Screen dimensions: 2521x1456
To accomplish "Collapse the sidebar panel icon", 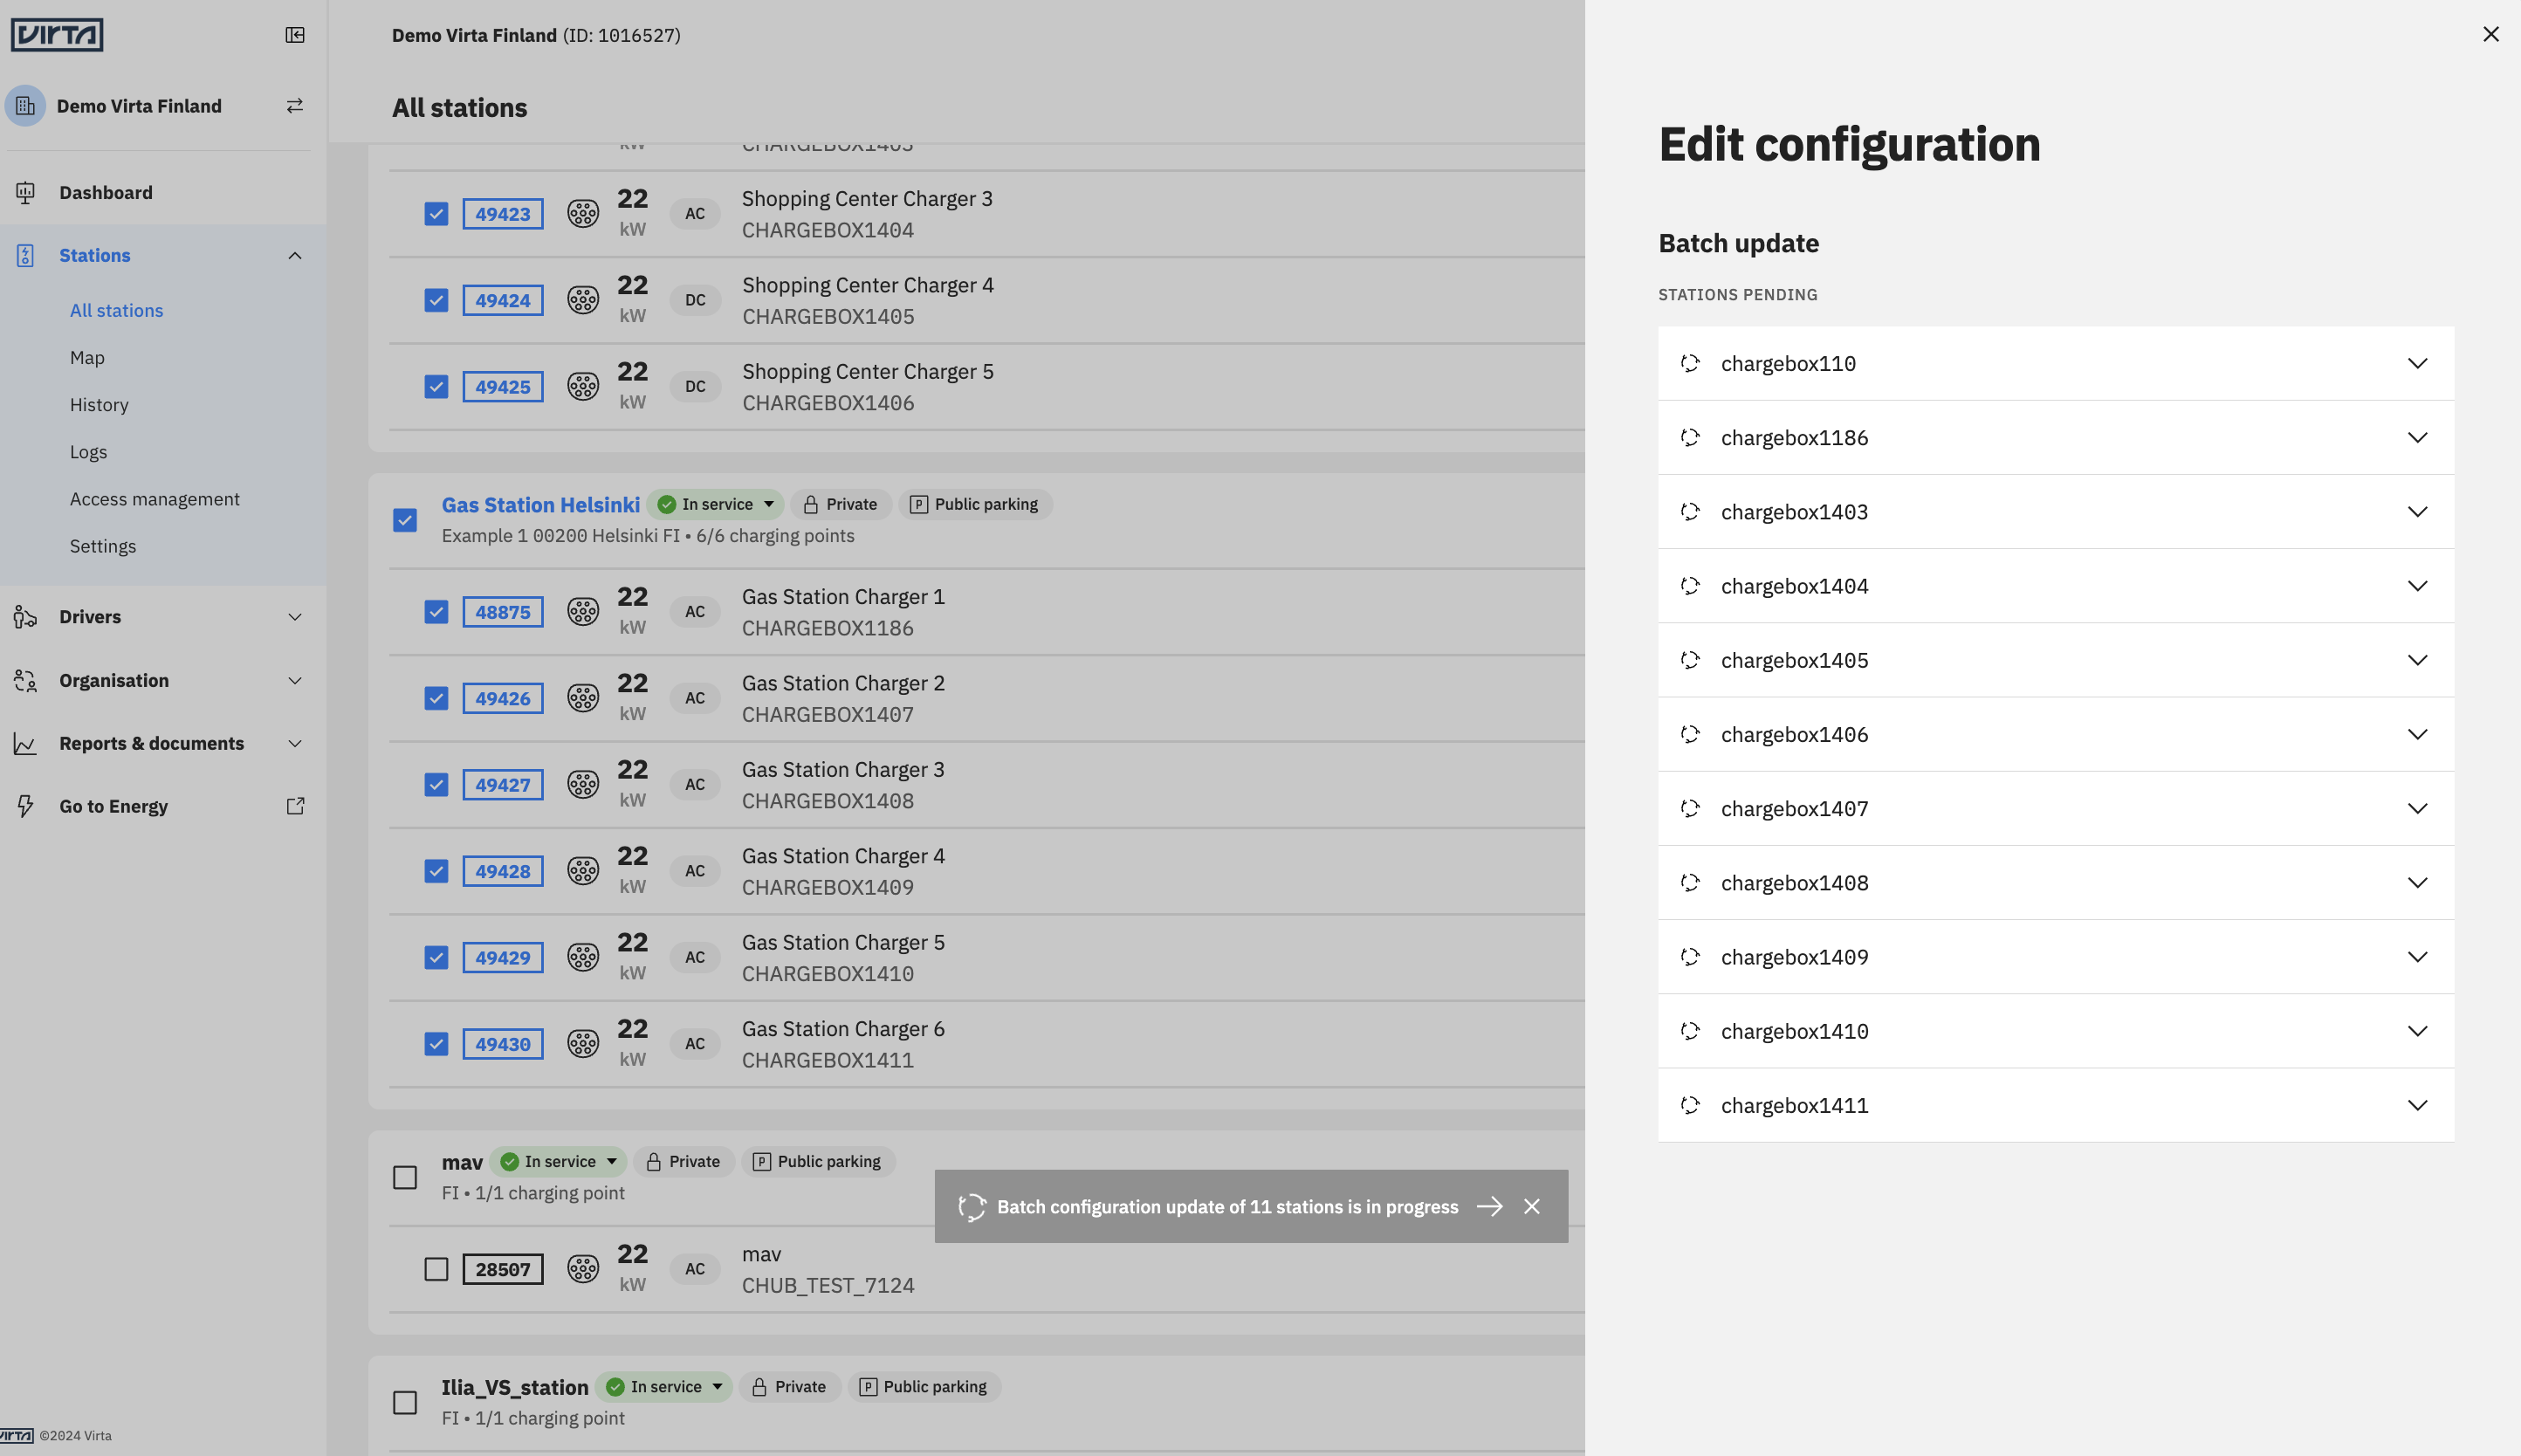I will click(x=295, y=35).
